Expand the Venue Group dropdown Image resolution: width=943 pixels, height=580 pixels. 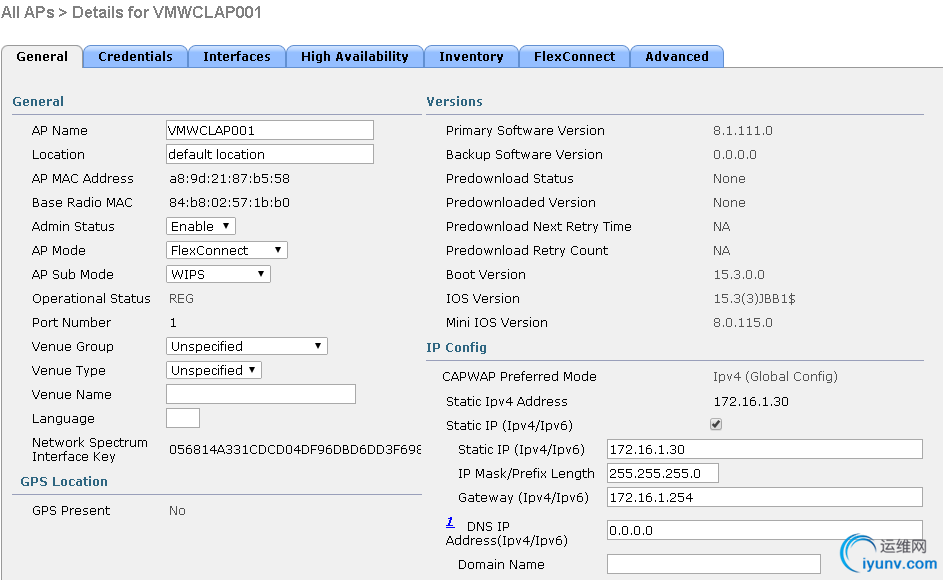pos(247,347)
